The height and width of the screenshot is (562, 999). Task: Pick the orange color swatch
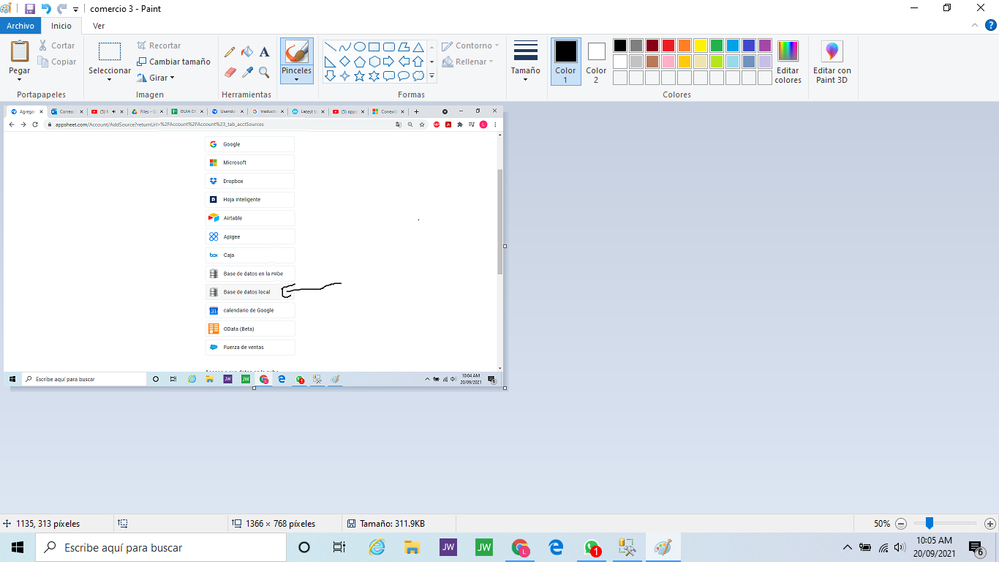coord(684,45)
